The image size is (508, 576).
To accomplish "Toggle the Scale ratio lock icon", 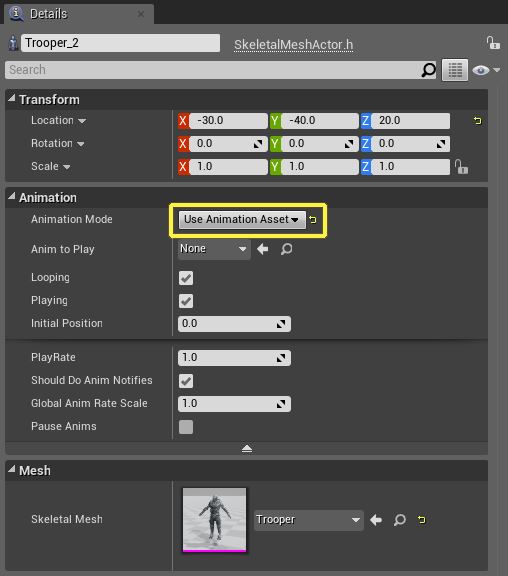I will click(461, 166).
